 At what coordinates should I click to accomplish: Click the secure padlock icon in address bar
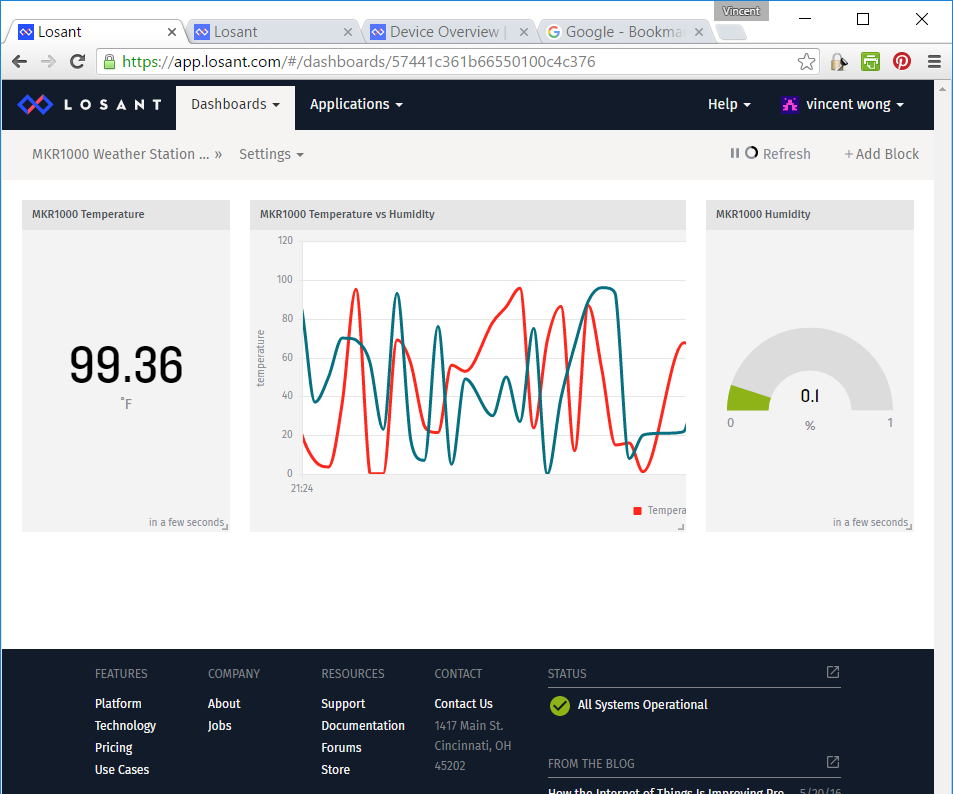[109, 61]
